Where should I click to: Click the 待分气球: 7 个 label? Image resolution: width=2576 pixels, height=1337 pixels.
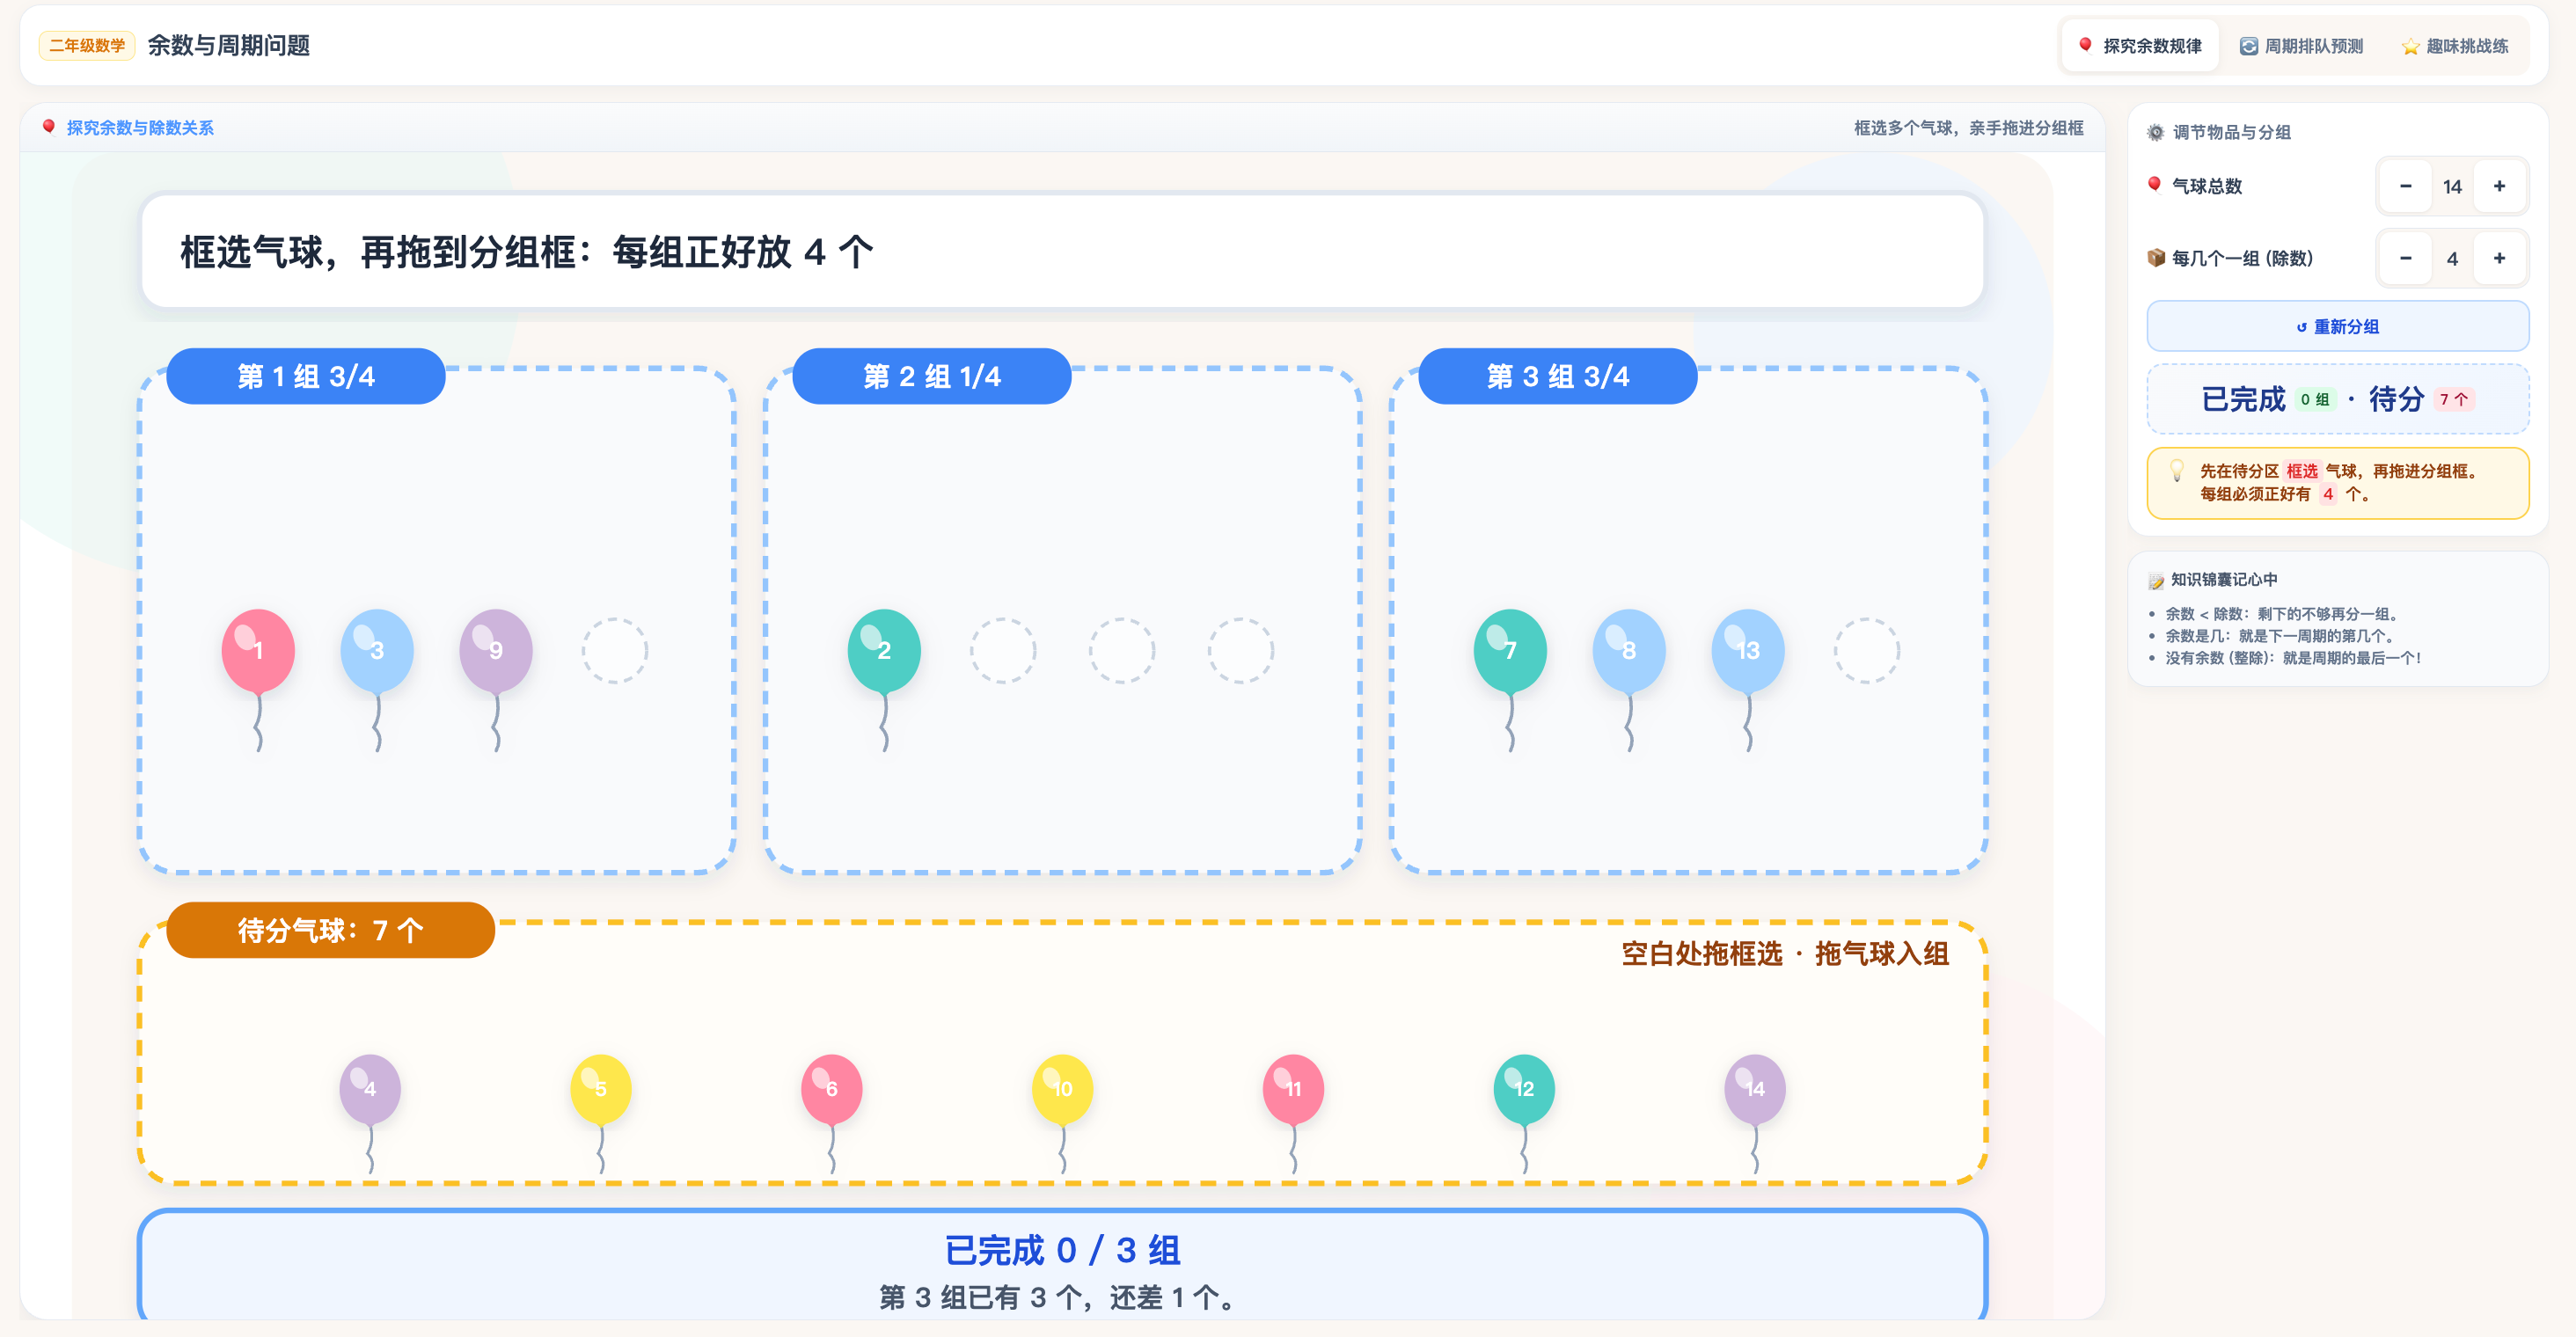tap(331, 930)
